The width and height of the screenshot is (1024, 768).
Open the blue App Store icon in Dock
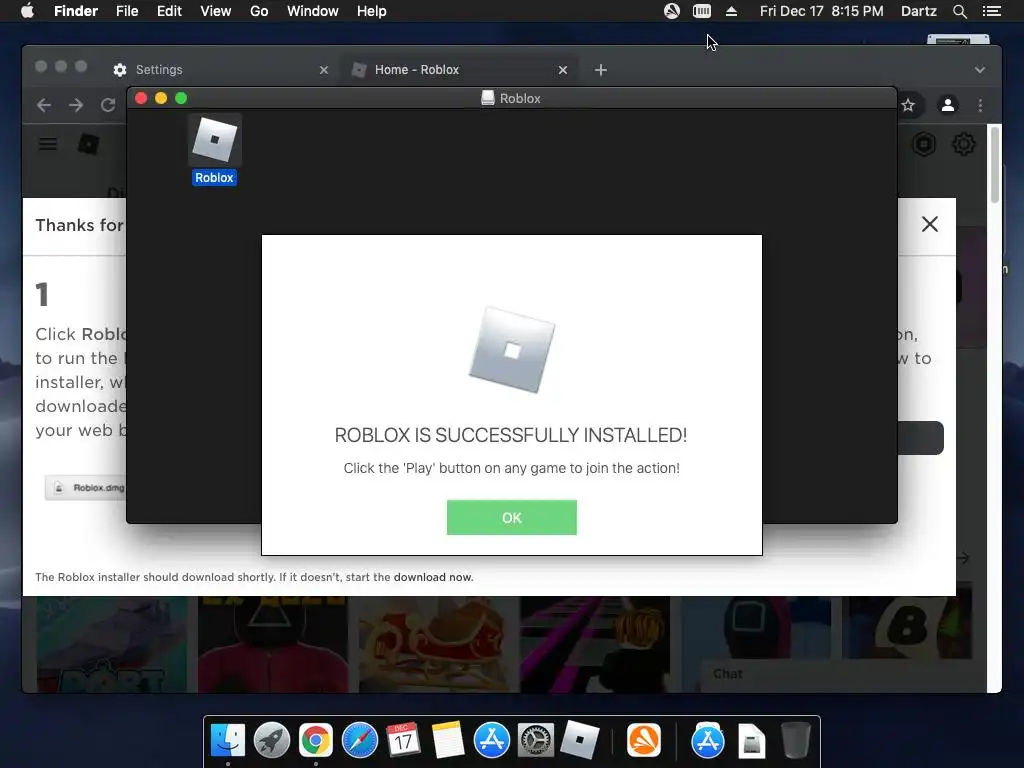tap(492, 740)
